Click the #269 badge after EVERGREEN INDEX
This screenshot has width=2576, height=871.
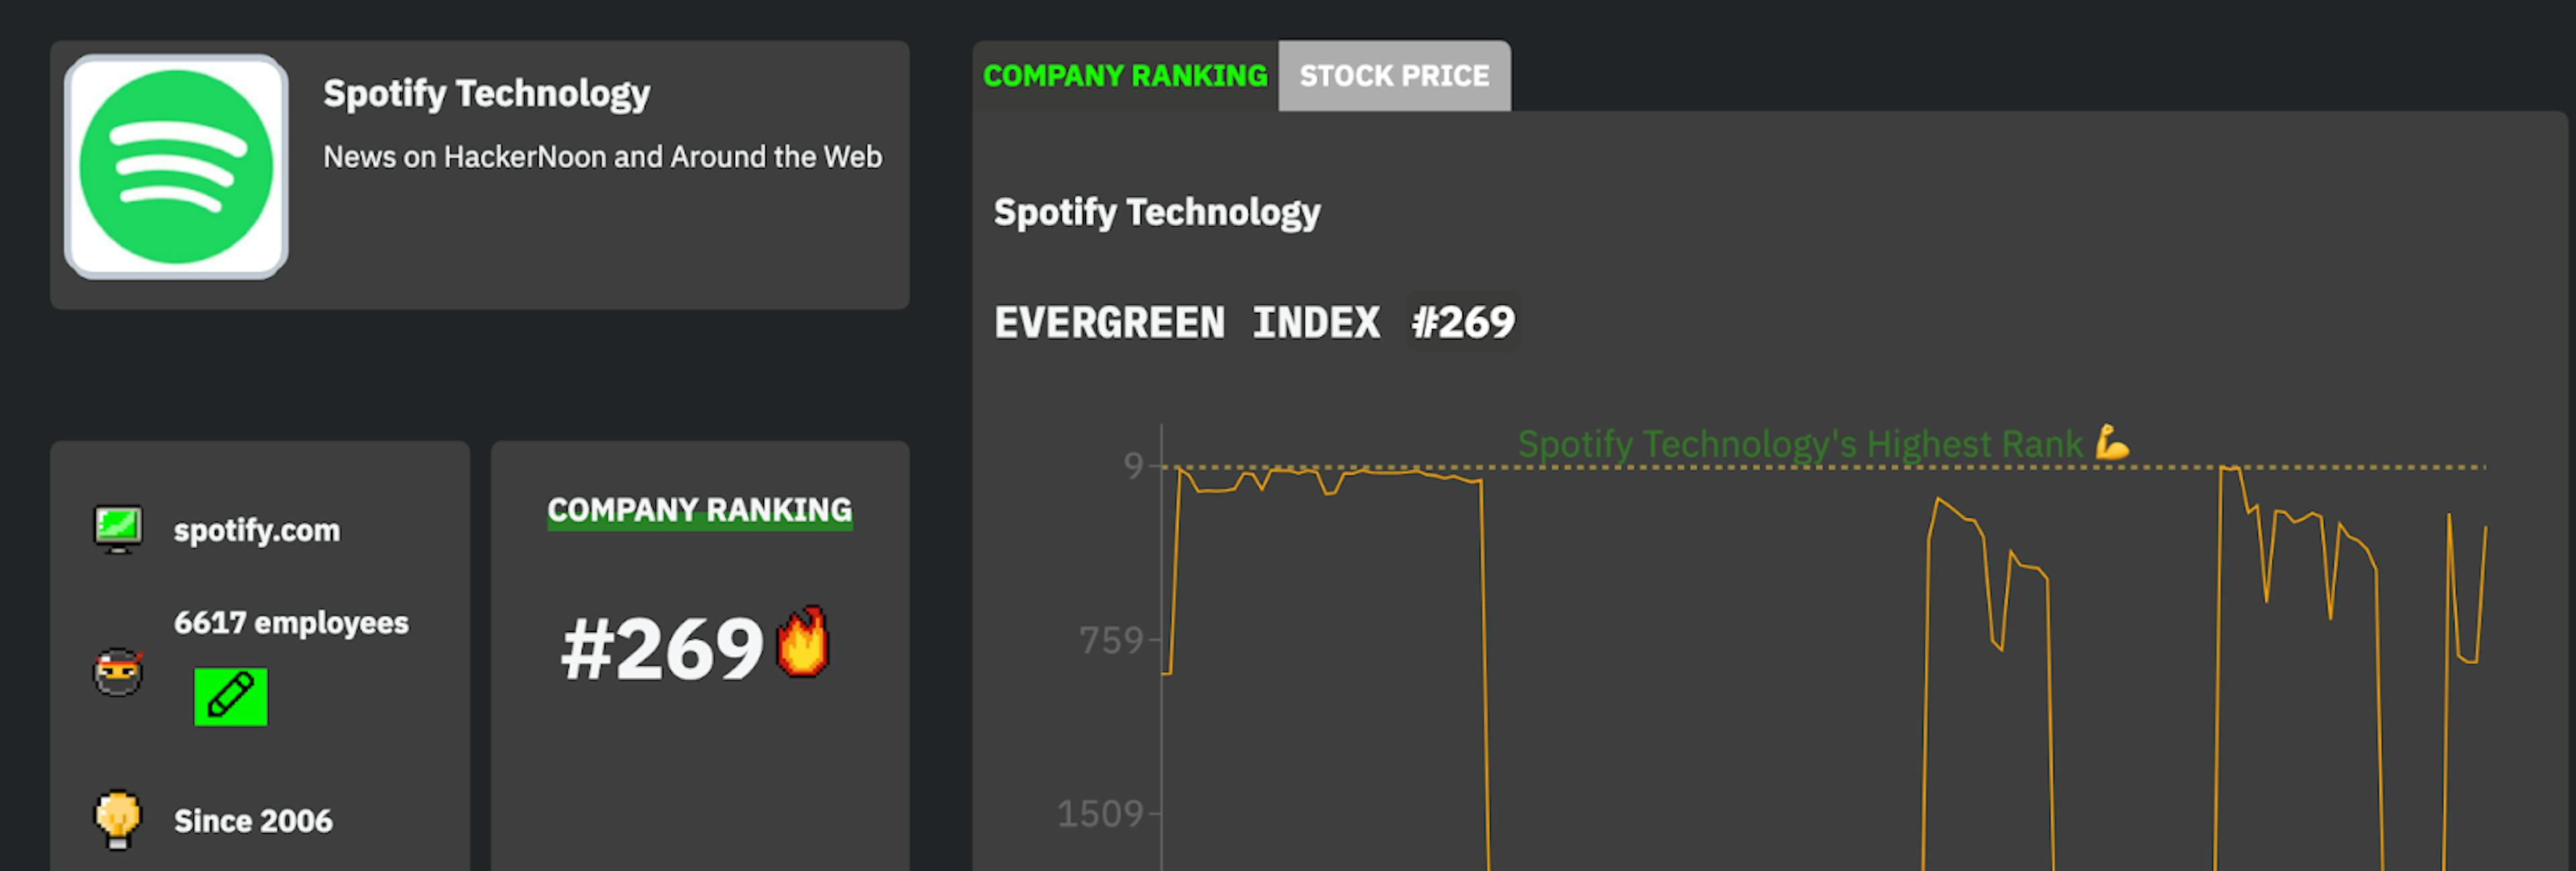click(1463, 322)
